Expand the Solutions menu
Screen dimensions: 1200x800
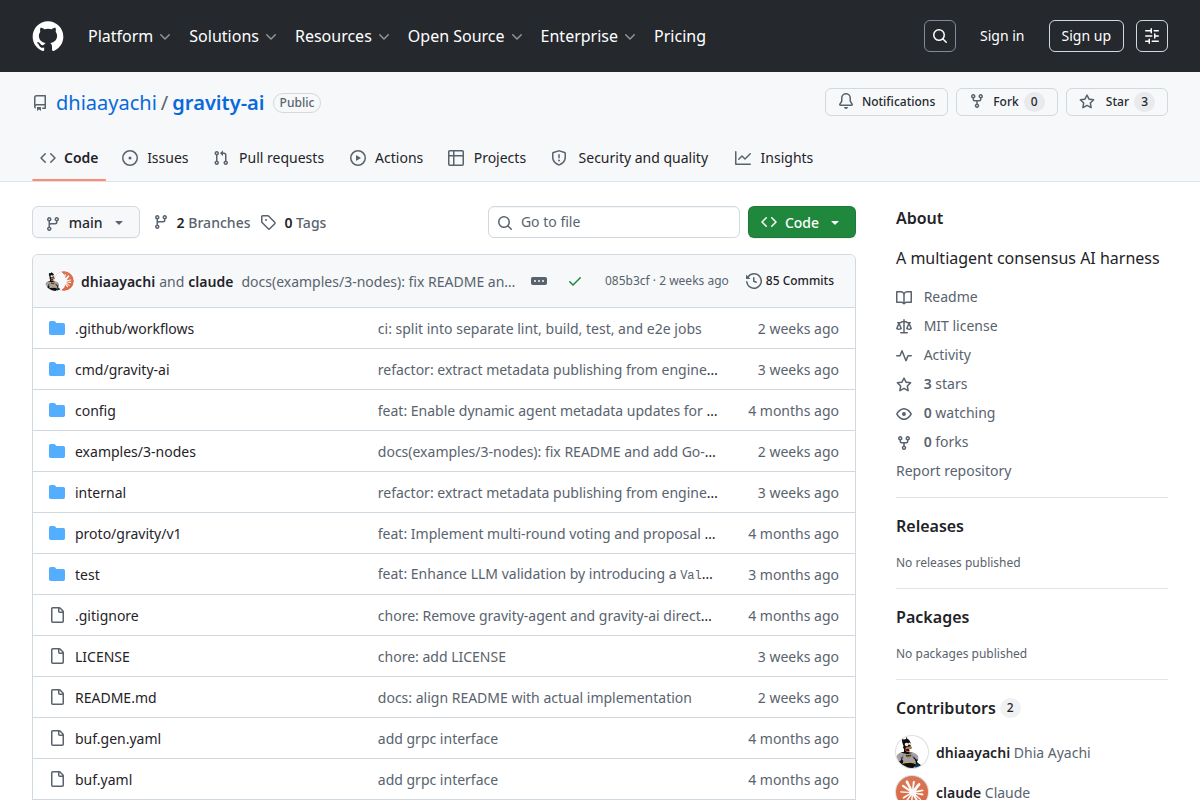[233, 36]
